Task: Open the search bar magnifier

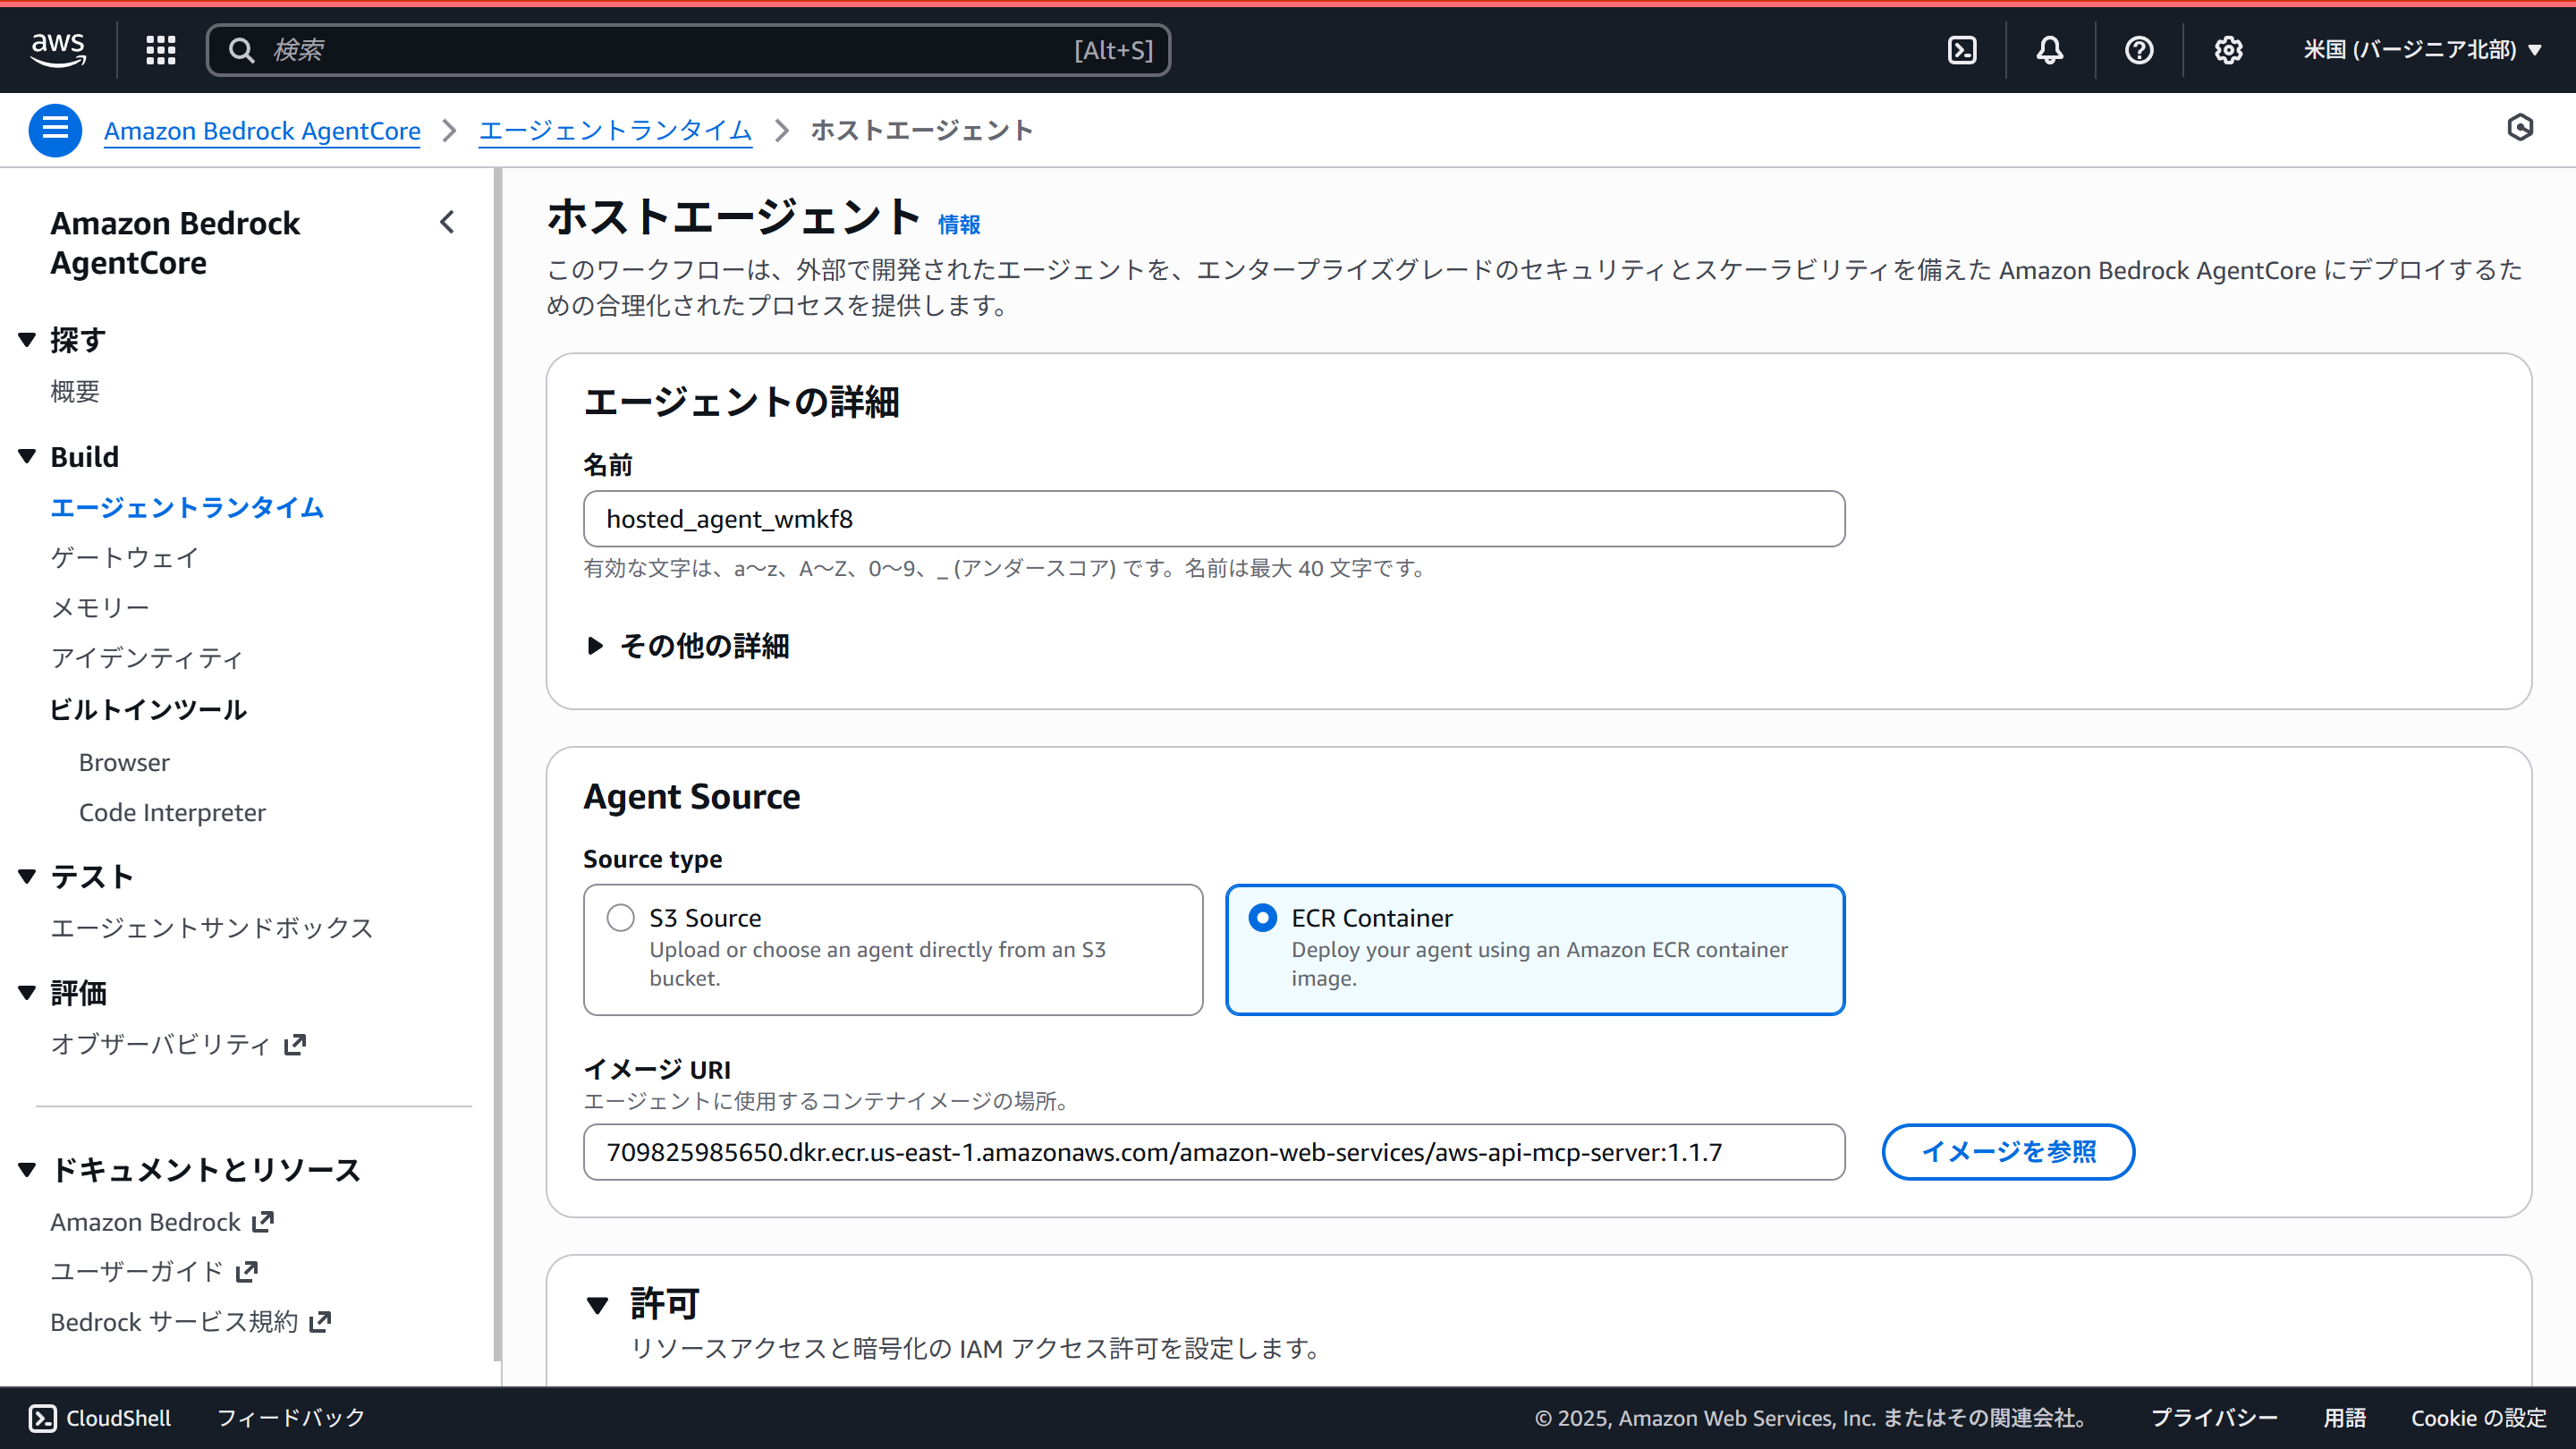Action: (242, 49)
